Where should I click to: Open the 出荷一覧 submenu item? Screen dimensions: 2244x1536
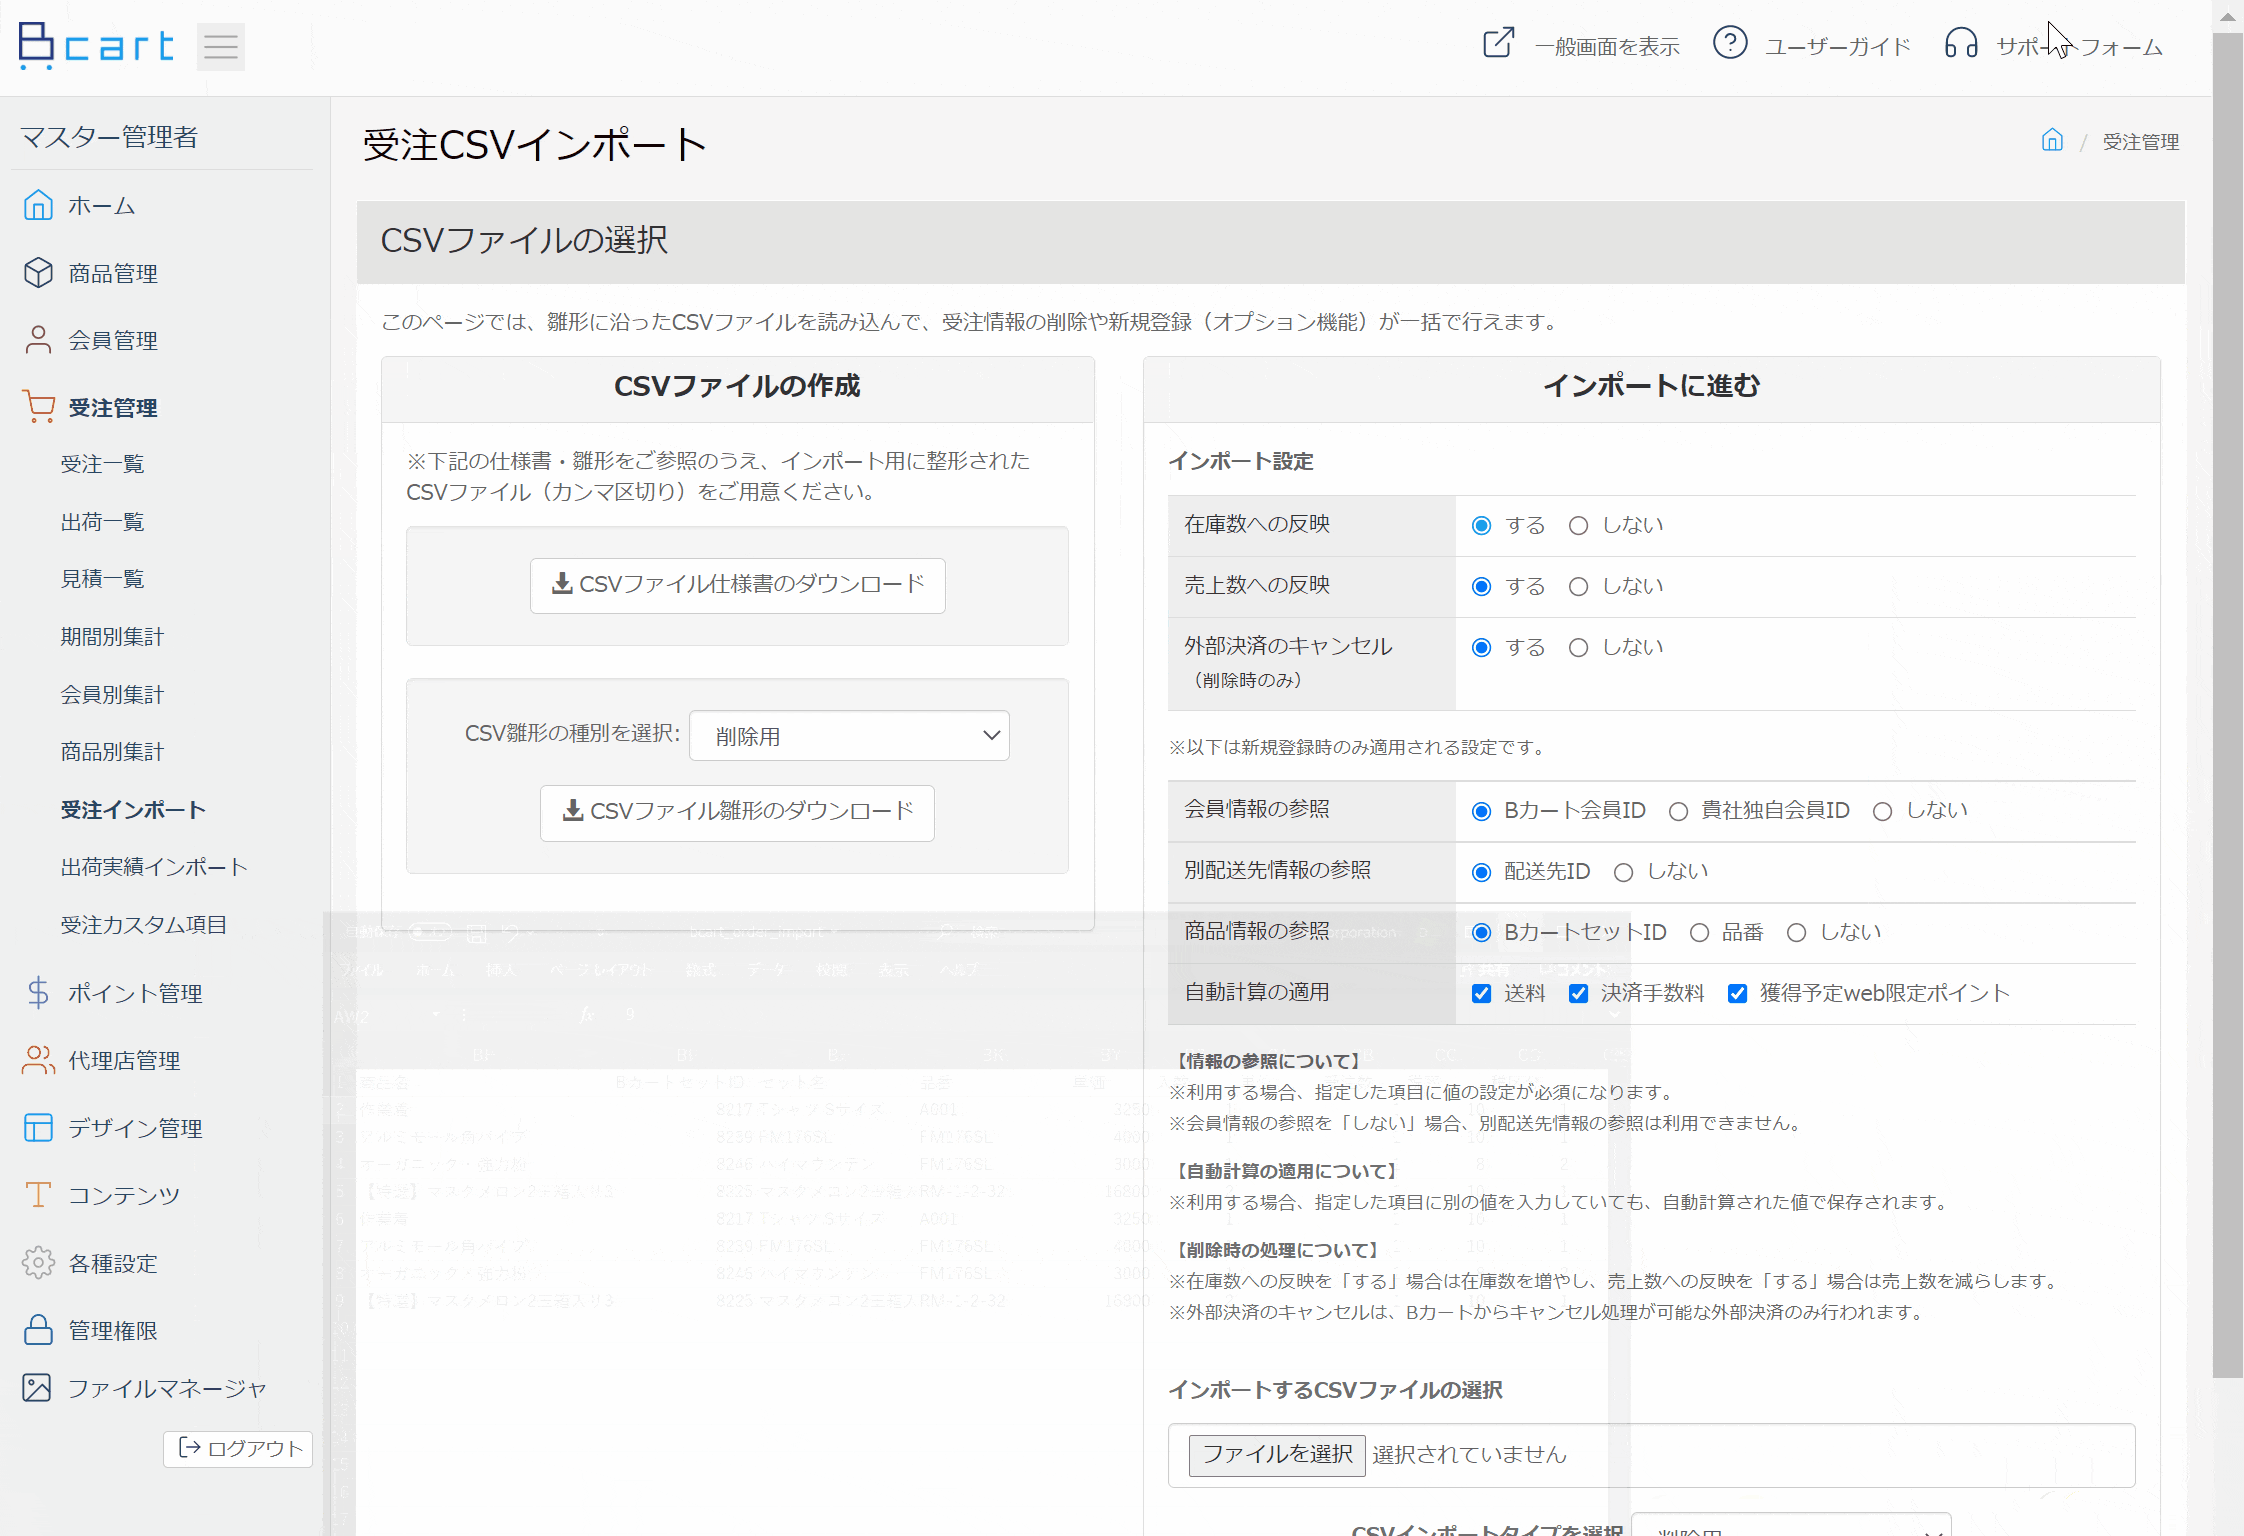(103, 522)
